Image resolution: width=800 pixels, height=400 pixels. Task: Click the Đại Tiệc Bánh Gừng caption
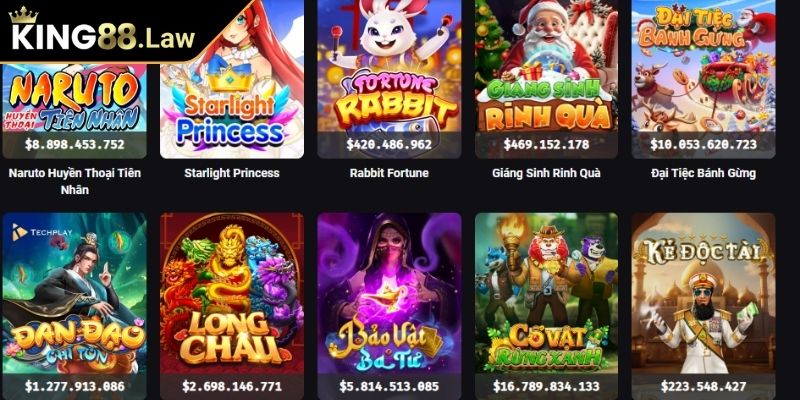point(704,173)
